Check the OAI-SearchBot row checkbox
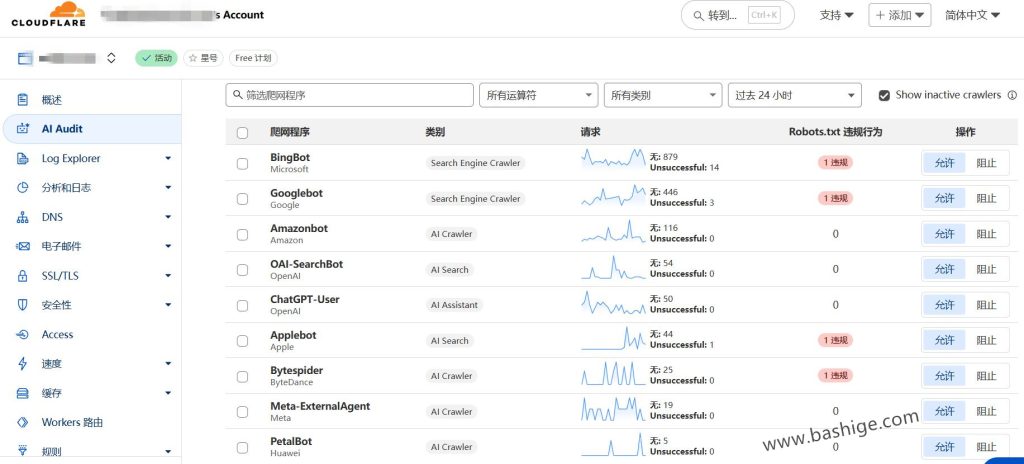Viewport: 1024px width, 464px height. click(242, 270)
